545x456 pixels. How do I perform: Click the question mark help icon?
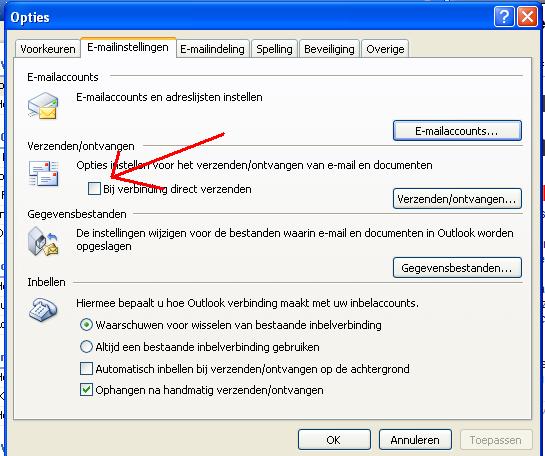[504, 16]
